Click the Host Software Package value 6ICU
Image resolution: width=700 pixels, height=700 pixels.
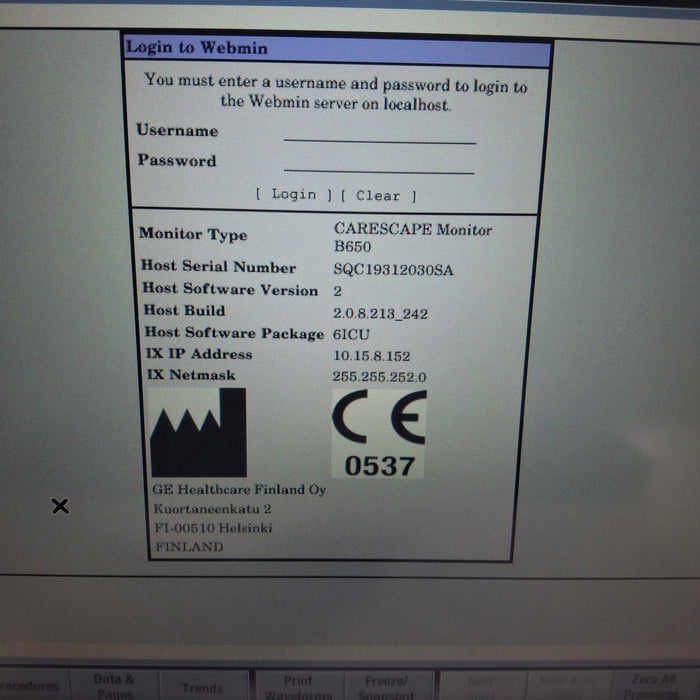click(x=351, y=334)
